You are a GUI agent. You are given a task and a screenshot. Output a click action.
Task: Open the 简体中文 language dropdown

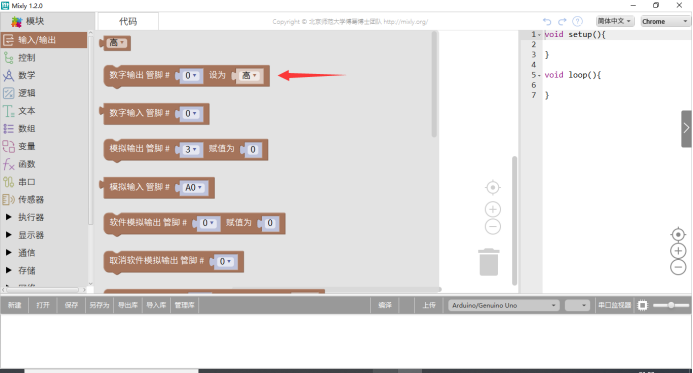(x=615, y=21)
